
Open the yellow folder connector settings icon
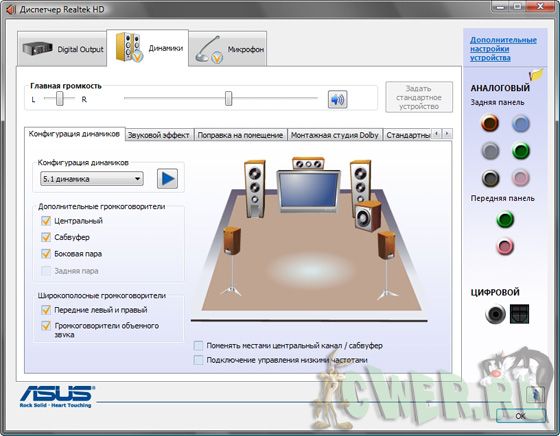pyautogui.click(x=536, y=74)
